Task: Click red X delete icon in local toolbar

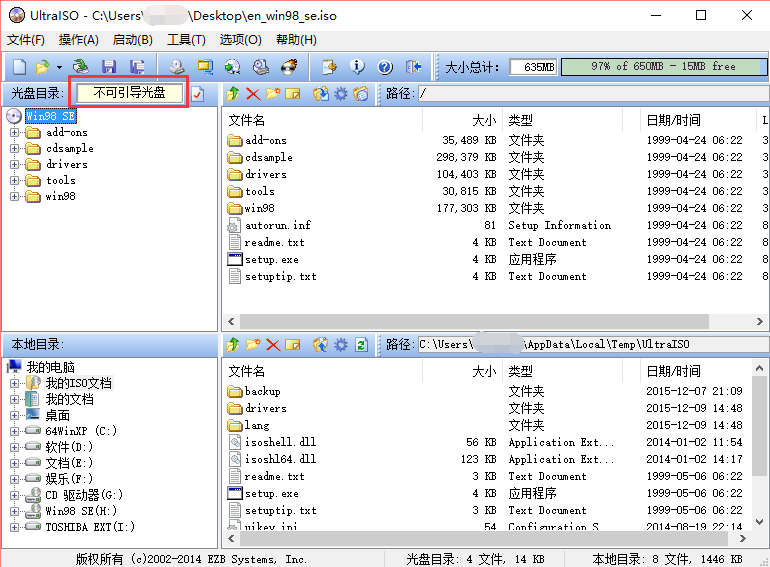Action: click(273, 345)
